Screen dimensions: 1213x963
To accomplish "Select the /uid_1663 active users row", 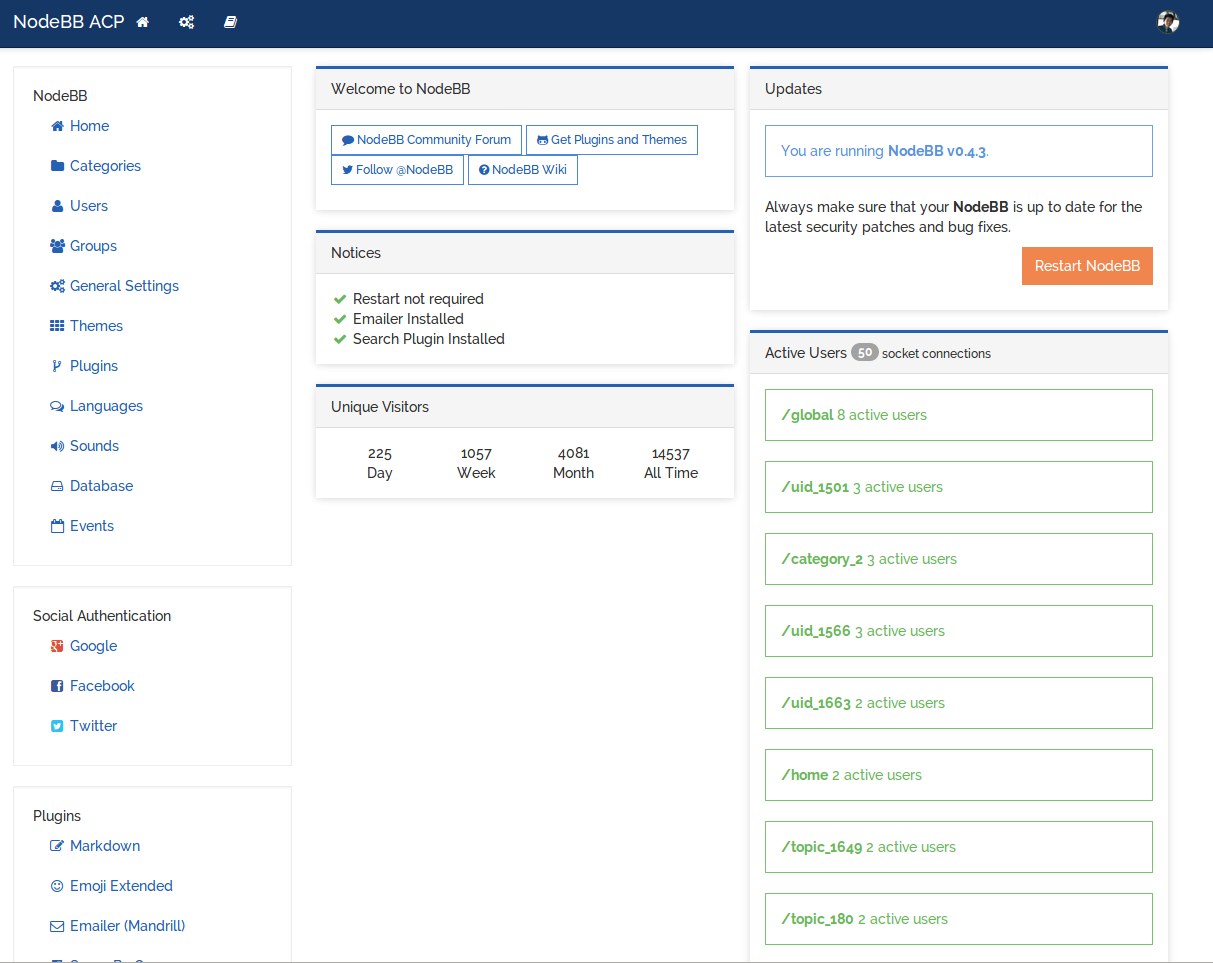I will tap(959, 703).
